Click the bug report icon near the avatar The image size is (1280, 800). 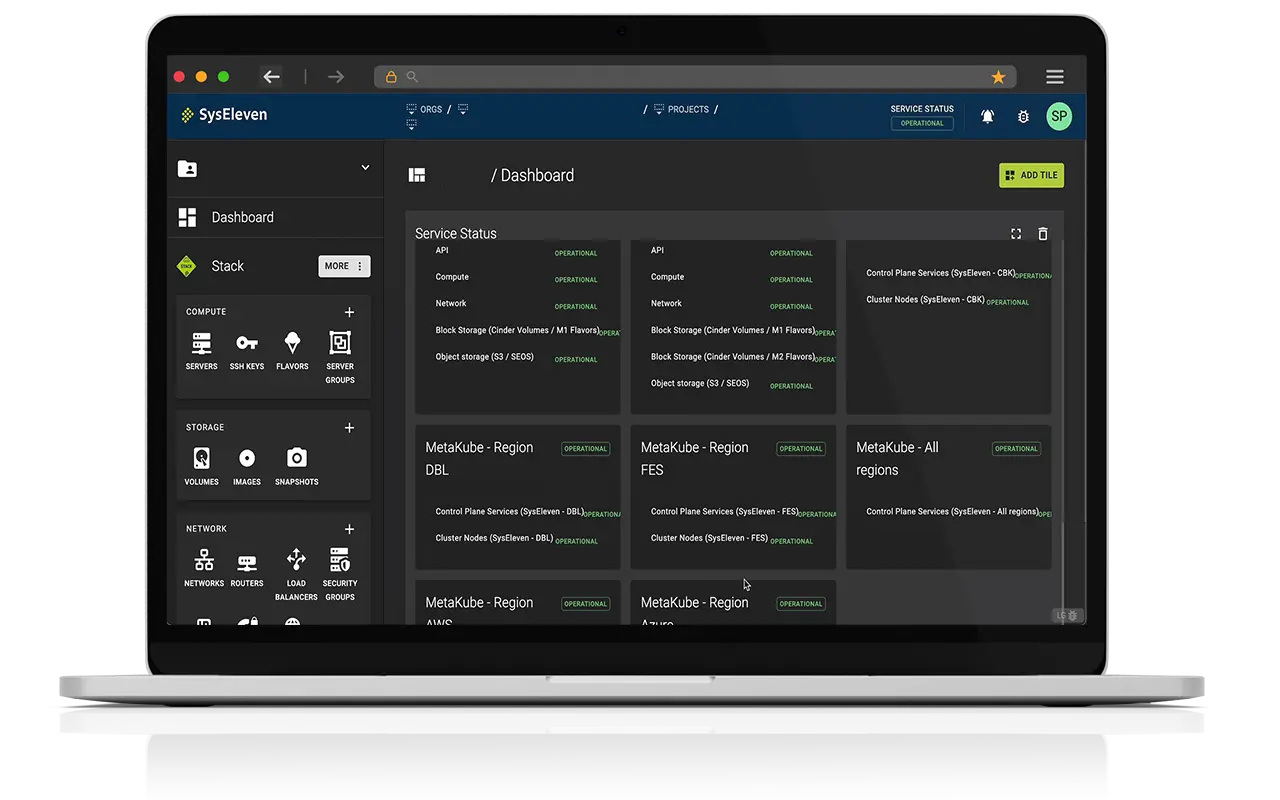click(1023, 116)
